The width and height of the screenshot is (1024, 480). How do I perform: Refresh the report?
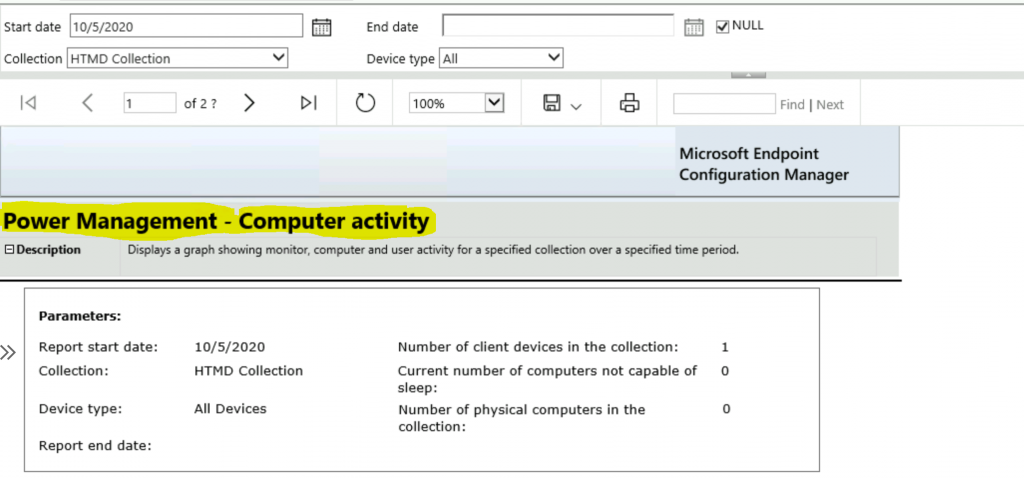pyautogui.click(x=365, y=103)
